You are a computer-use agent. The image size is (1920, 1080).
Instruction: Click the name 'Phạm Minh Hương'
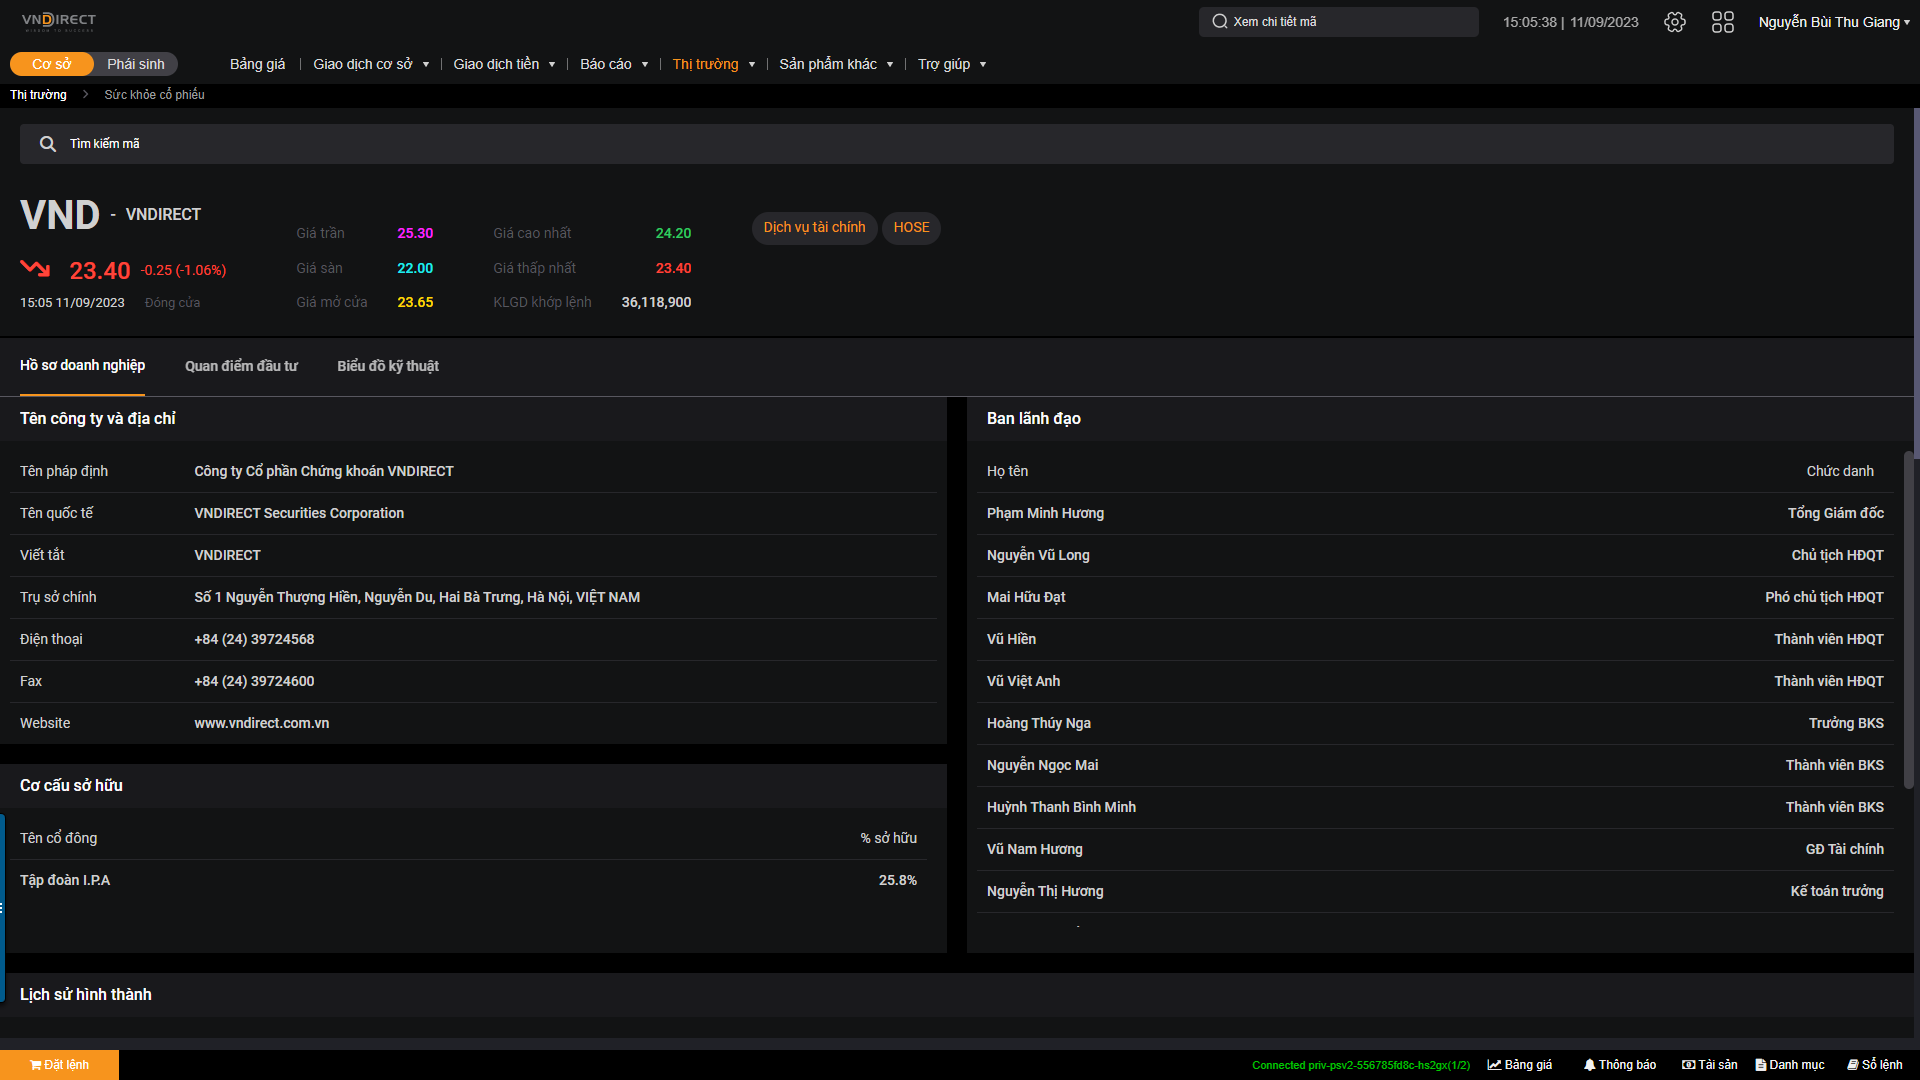point(1045,513)
